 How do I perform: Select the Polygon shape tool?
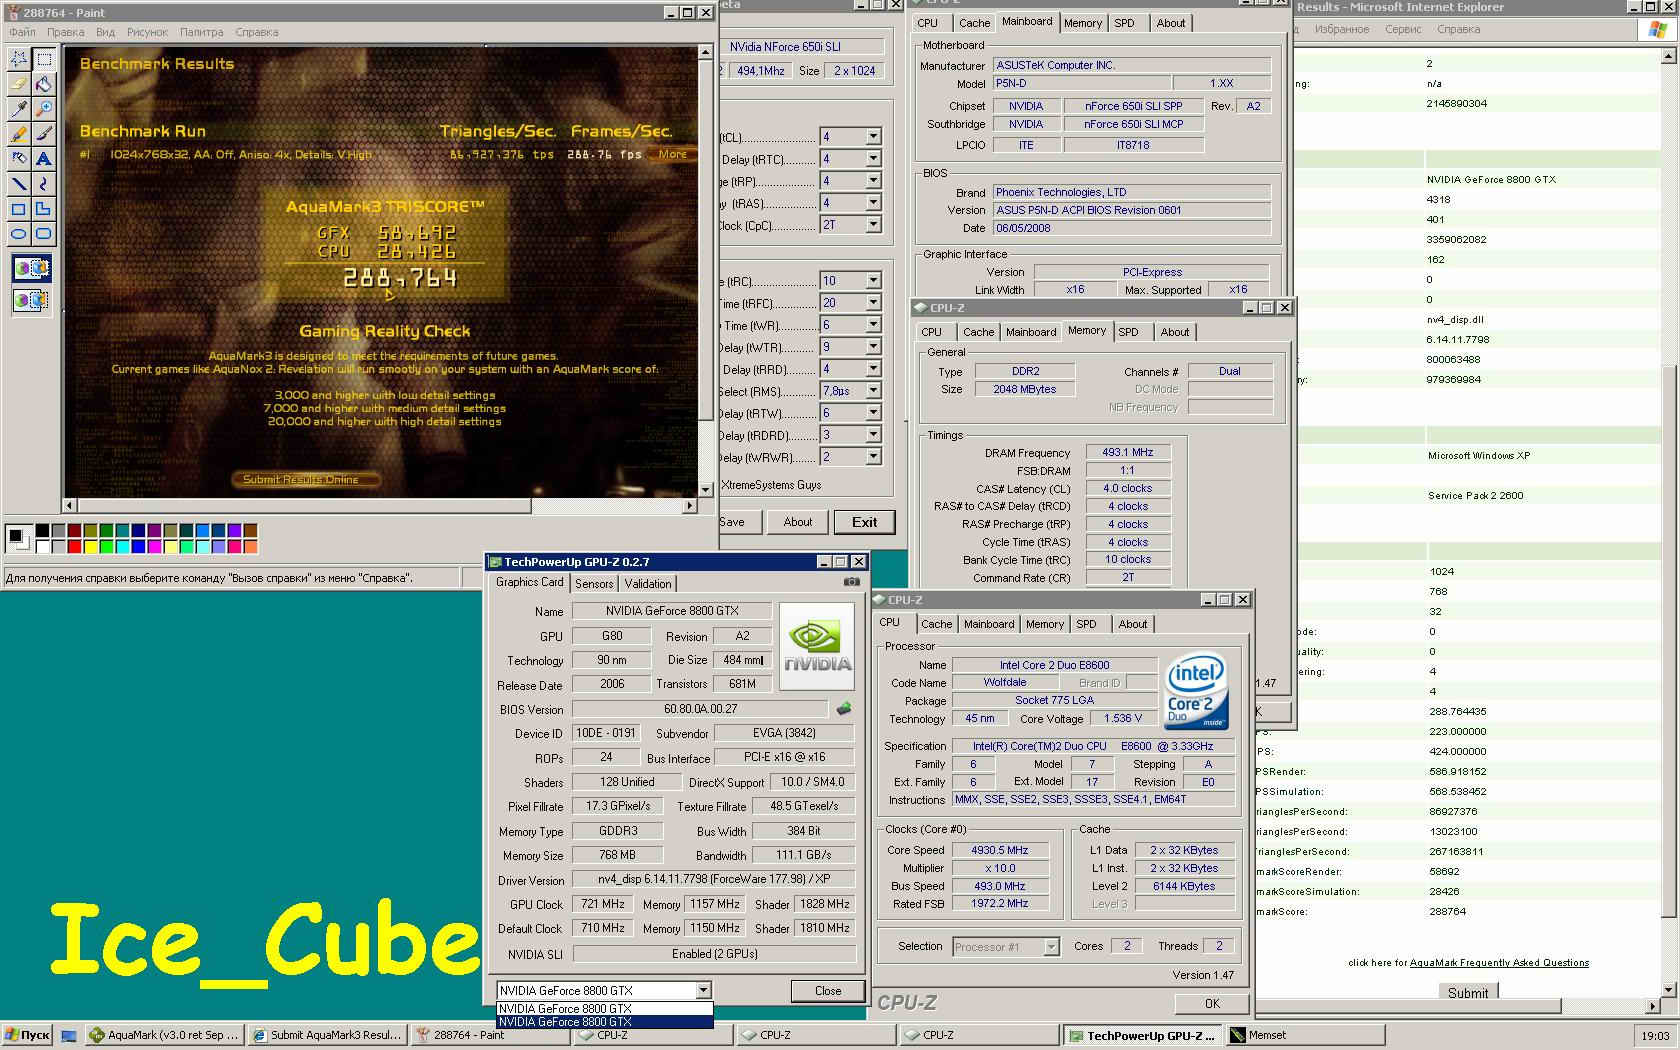pyautogui.click(x=44, y=209)
